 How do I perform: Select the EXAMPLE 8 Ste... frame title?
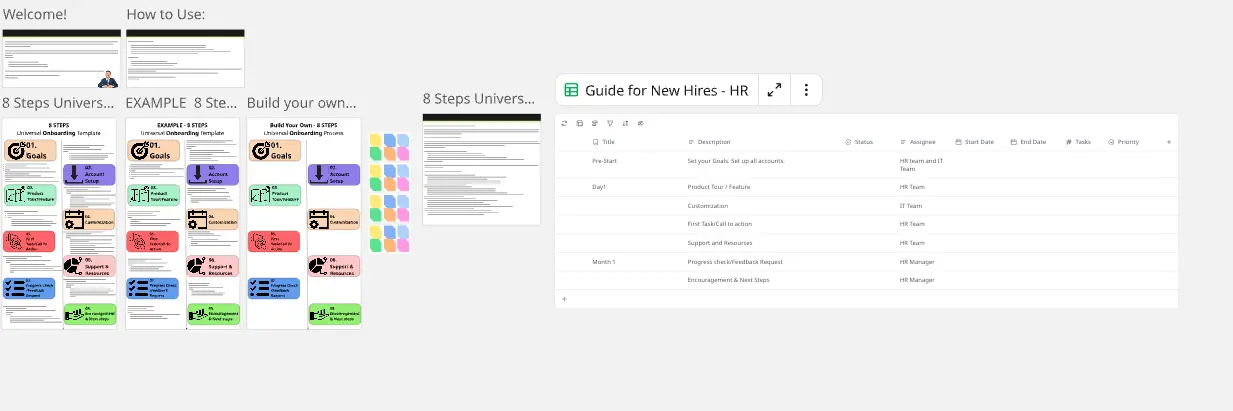(x=182, y=103)
